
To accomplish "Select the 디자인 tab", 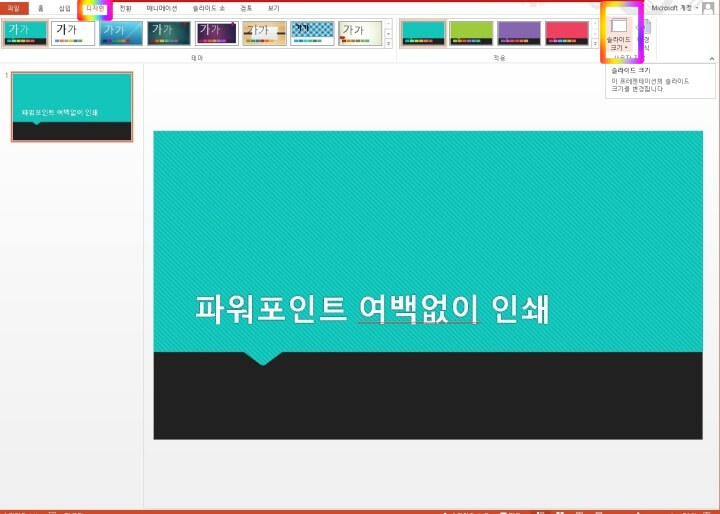I will pos(95,8).
